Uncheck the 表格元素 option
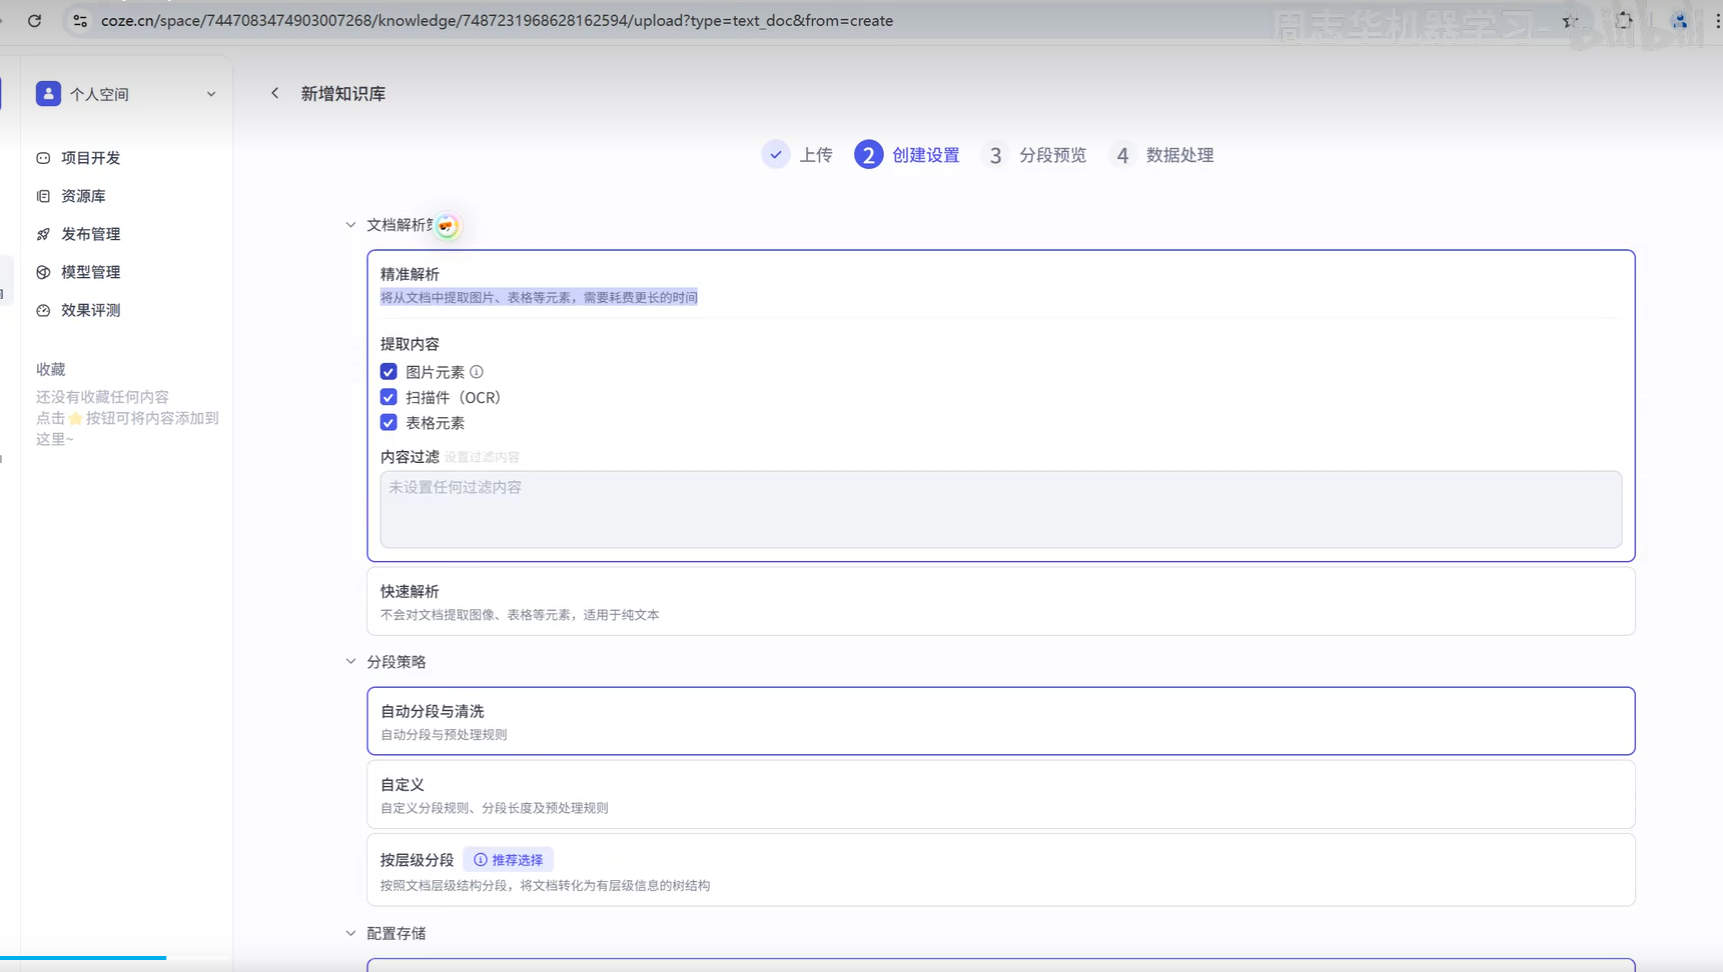This screenshot has width=1723, height=972. pos(388,422)
